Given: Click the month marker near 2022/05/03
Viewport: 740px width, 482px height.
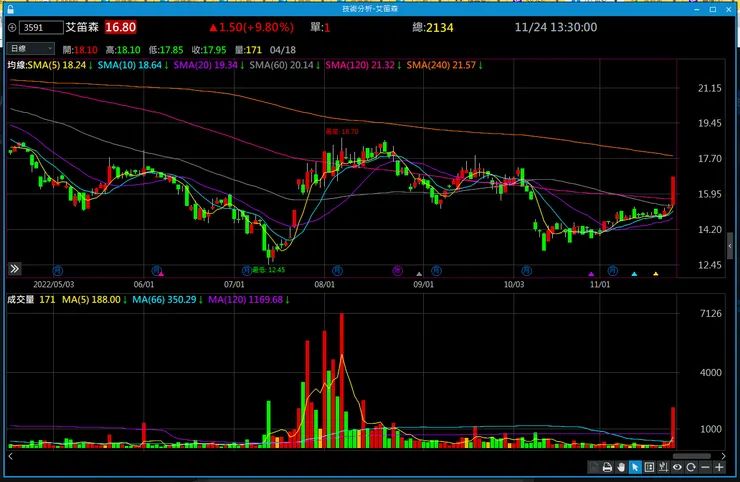Looking at the screenshot, I should point(58,271).
